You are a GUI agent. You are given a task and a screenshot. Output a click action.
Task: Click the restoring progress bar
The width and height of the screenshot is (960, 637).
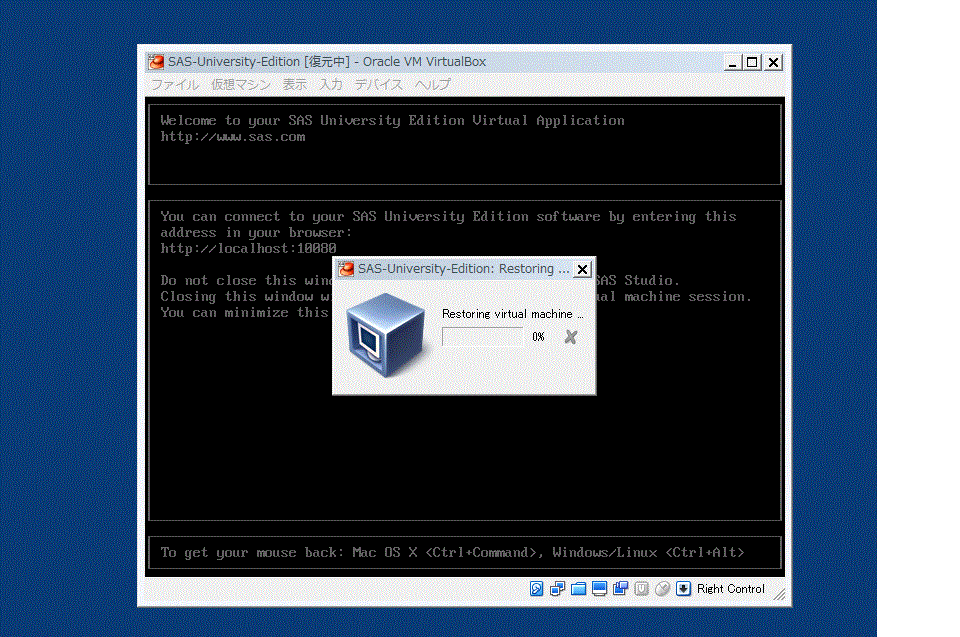click(482, 337)
